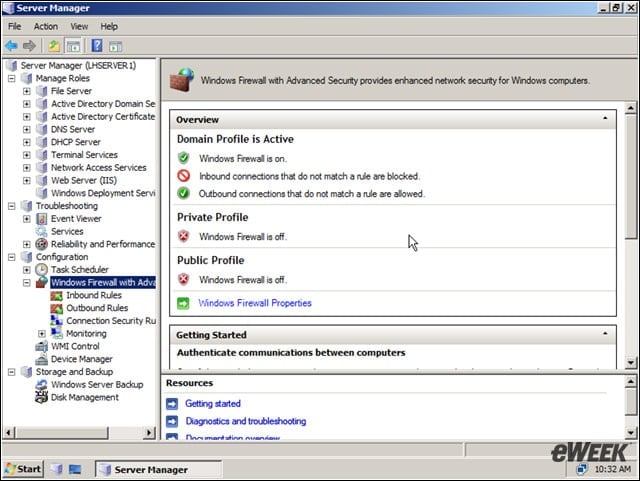Click the Task Scheduler clock icon
This screenshot has width=640, height=481.
pos(41,269)
